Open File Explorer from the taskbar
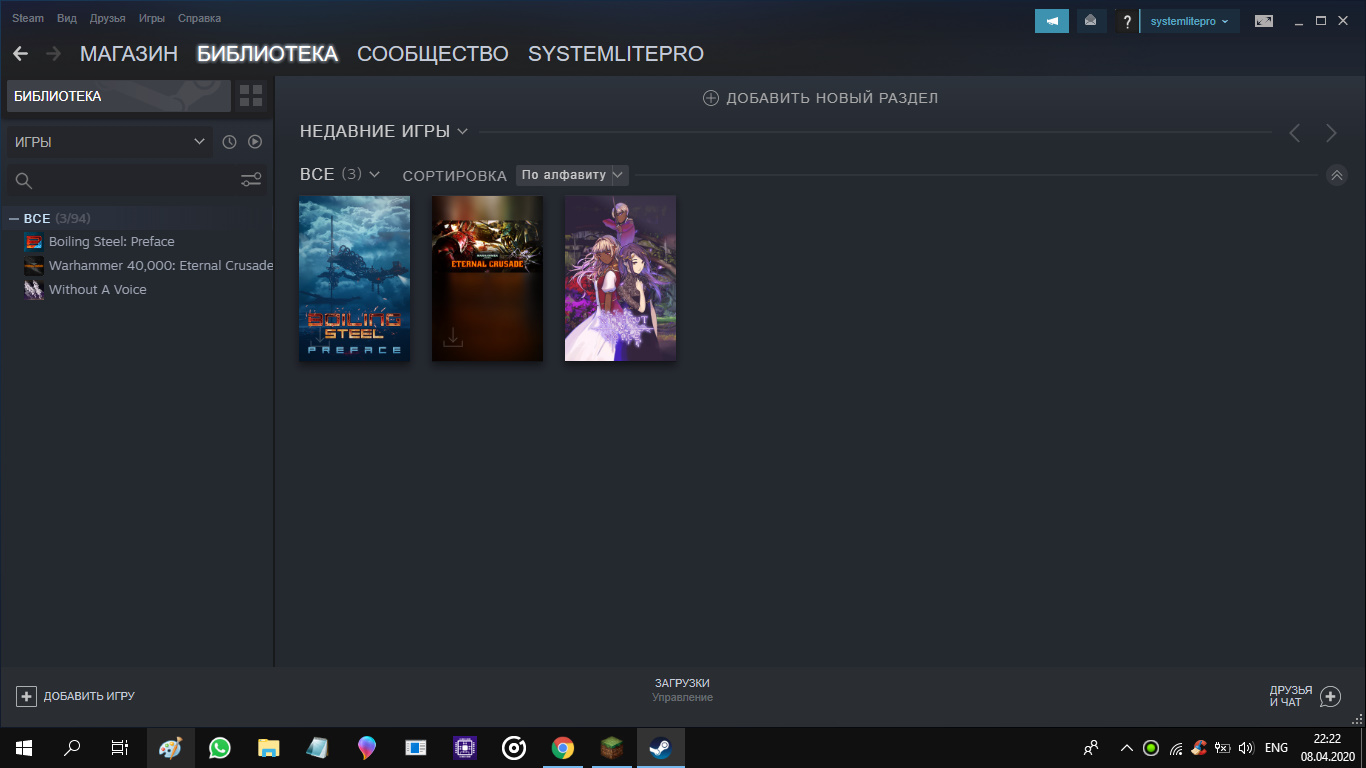The width and height of the screenshot is (1366, 768). pyautogui.click(x=268, y=747)
